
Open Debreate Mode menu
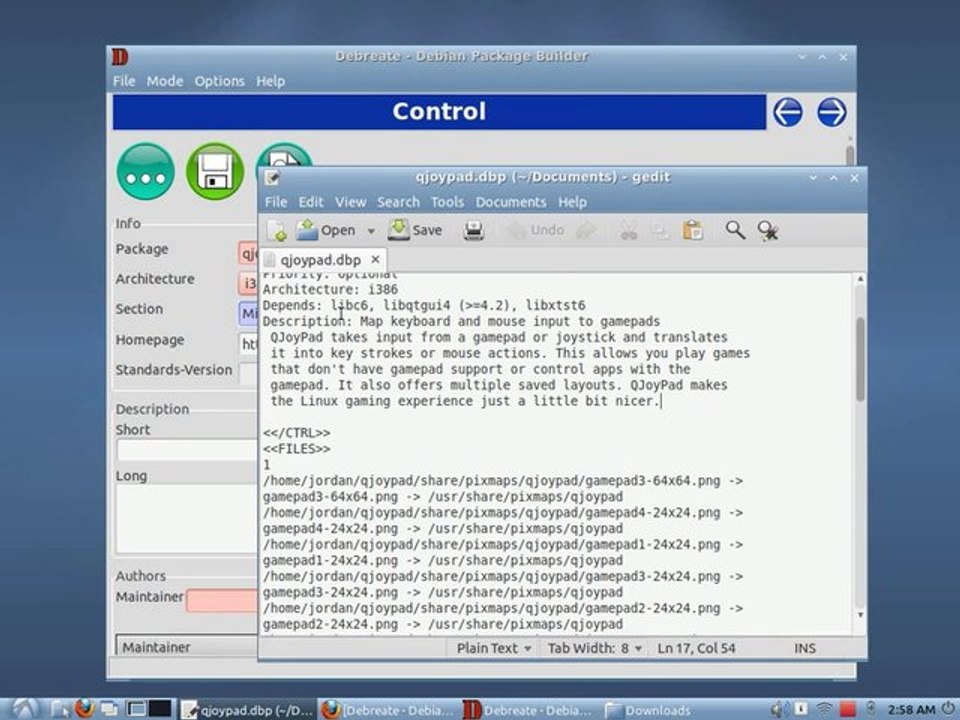pos(164,81)
